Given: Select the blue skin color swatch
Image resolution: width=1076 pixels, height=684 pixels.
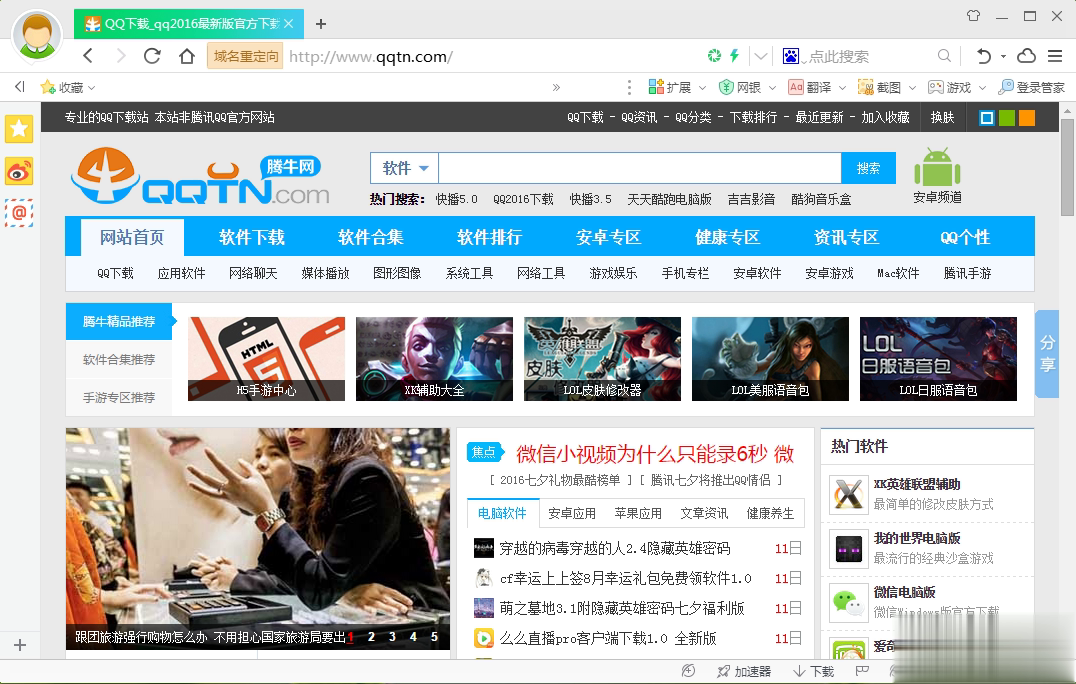Looking at the screenshot, I should pos(987,118).
